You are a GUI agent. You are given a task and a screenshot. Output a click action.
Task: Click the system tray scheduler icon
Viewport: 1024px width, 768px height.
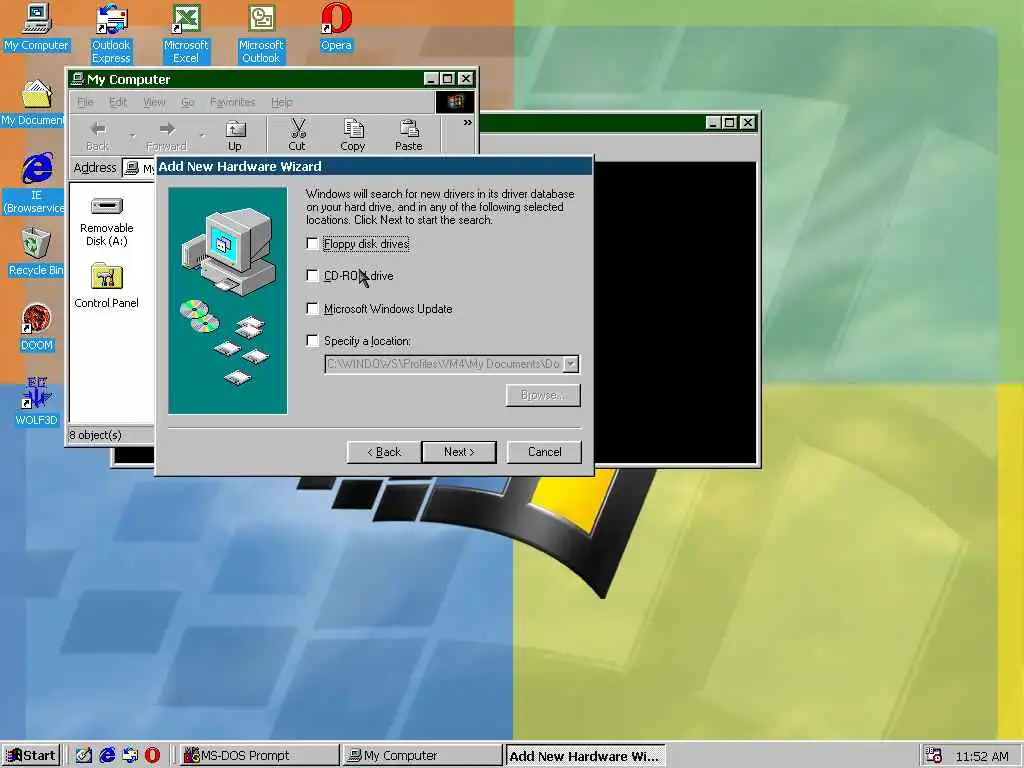(x=934, y=756)
